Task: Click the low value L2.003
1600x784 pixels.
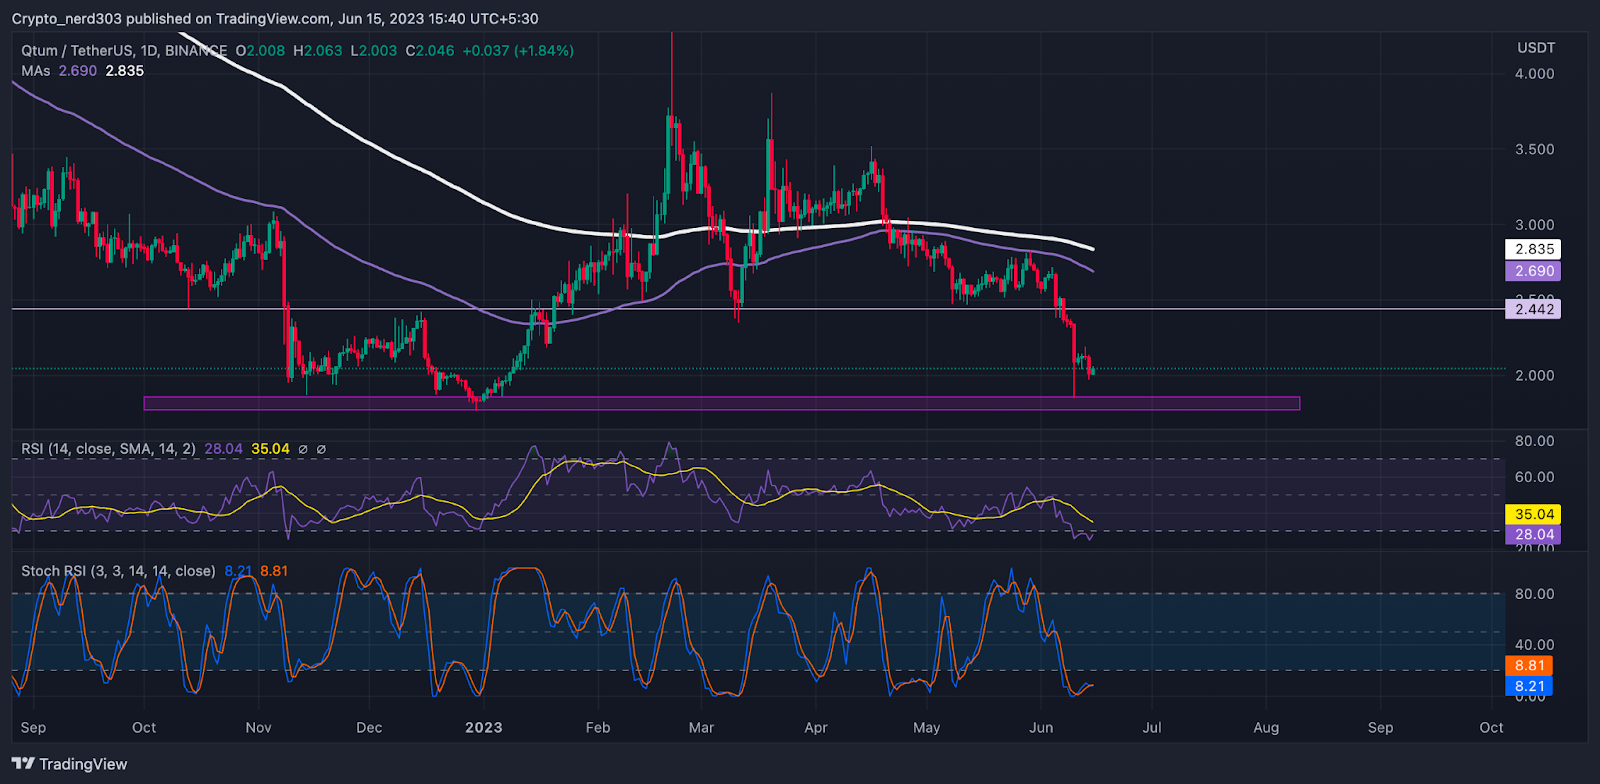Action: 374,50
